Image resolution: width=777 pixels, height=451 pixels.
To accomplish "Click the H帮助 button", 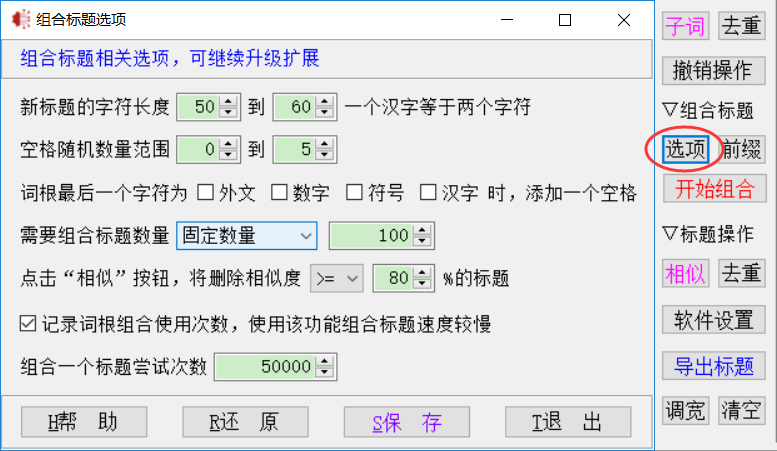I will pos(84,422).
